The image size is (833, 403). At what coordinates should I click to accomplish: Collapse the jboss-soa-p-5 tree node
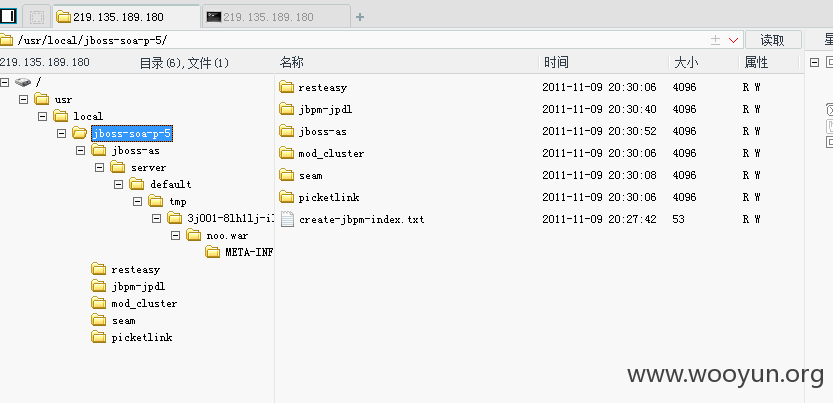[62, 133]
